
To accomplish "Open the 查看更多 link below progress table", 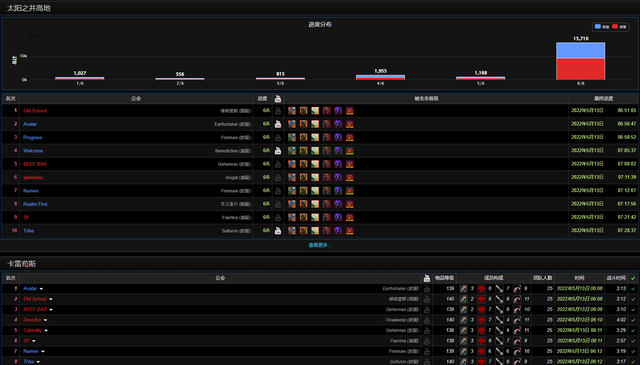I will pos(320,245).
